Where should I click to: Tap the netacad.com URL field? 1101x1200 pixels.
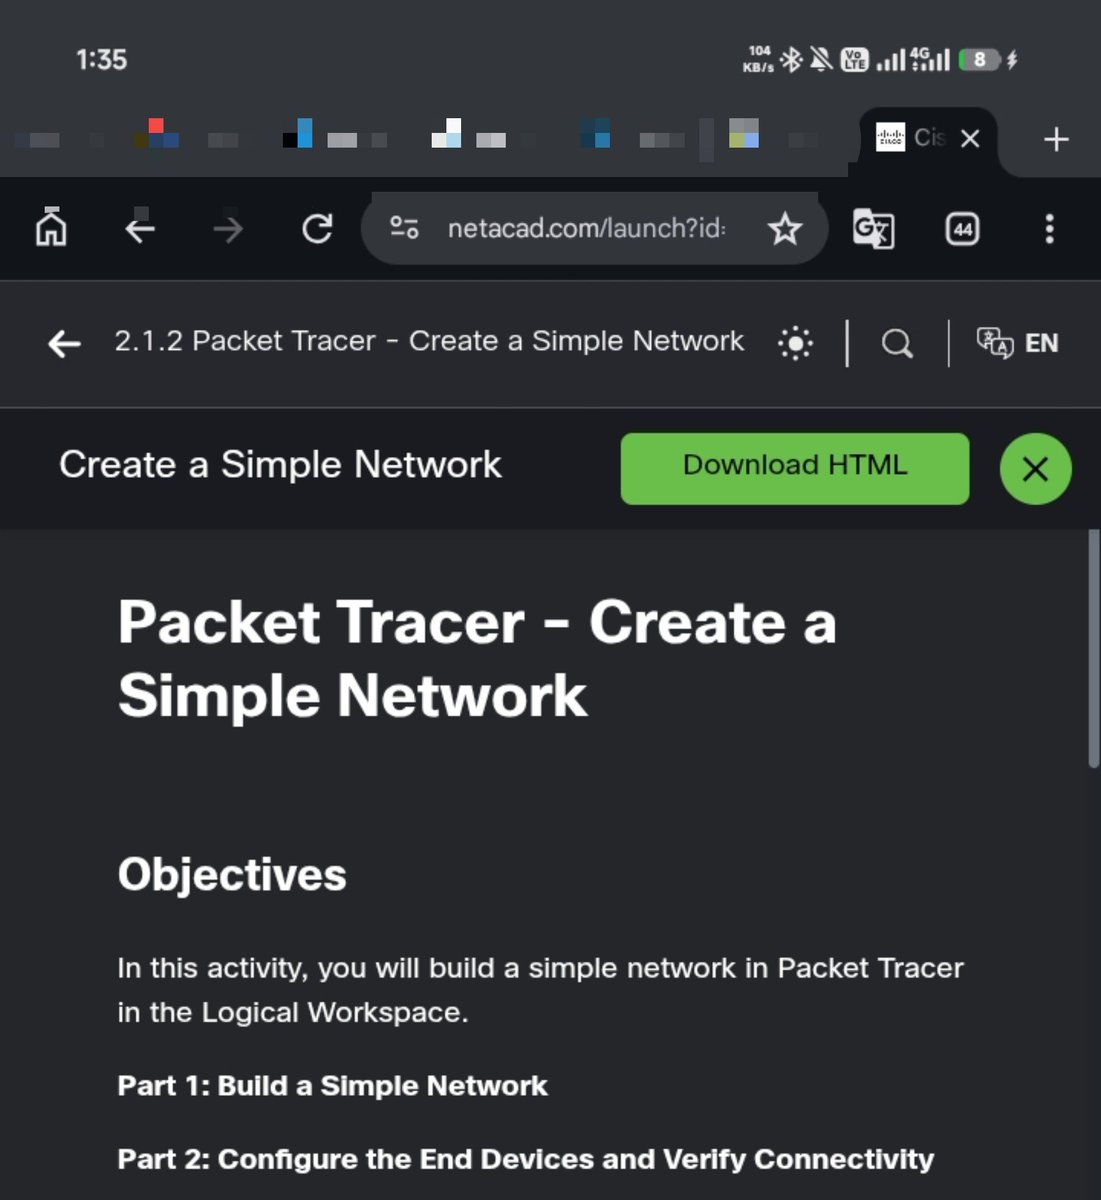coord(586,229)
